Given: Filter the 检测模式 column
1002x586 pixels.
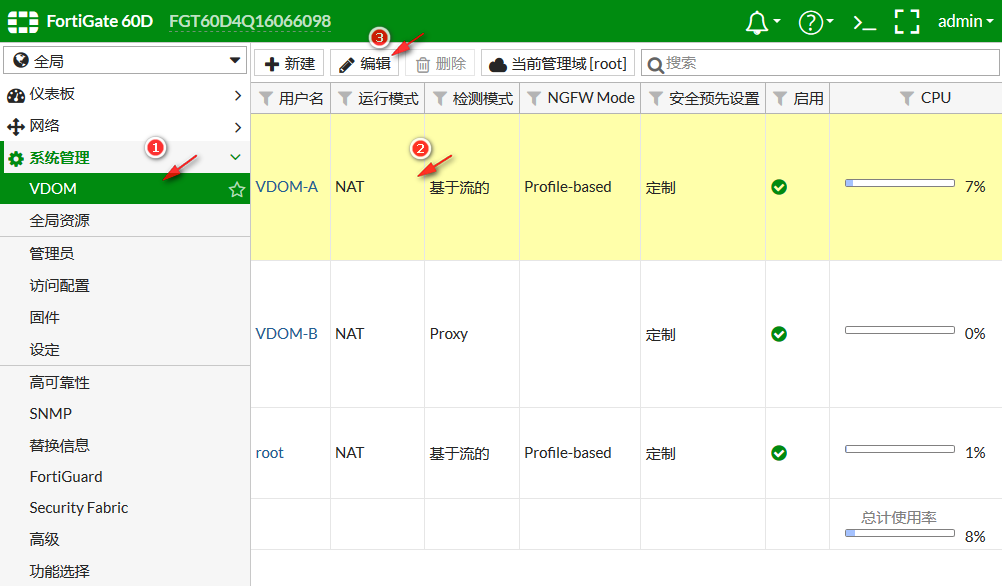Looking at the screenshot, I should point(440,98).
